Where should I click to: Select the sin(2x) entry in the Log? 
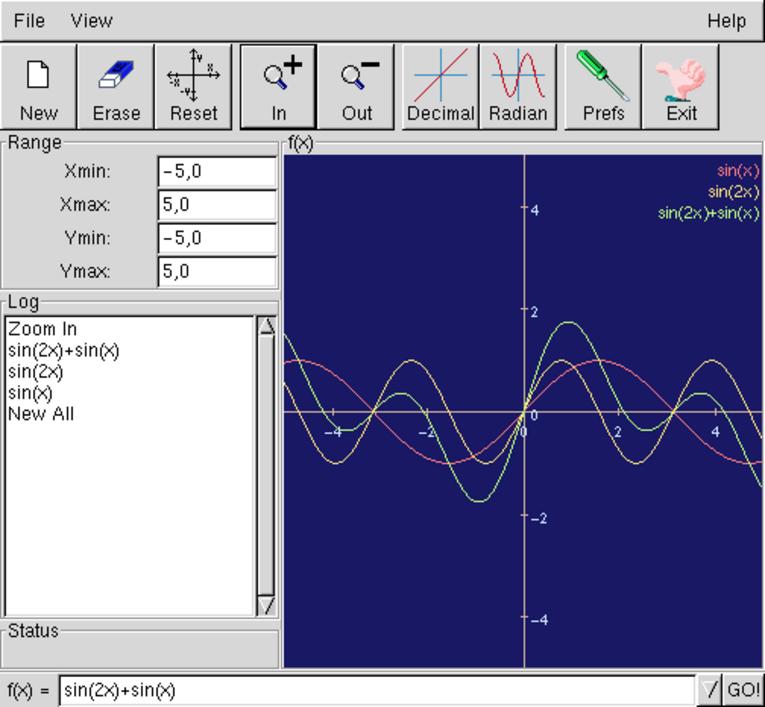[x=35, y=372]
